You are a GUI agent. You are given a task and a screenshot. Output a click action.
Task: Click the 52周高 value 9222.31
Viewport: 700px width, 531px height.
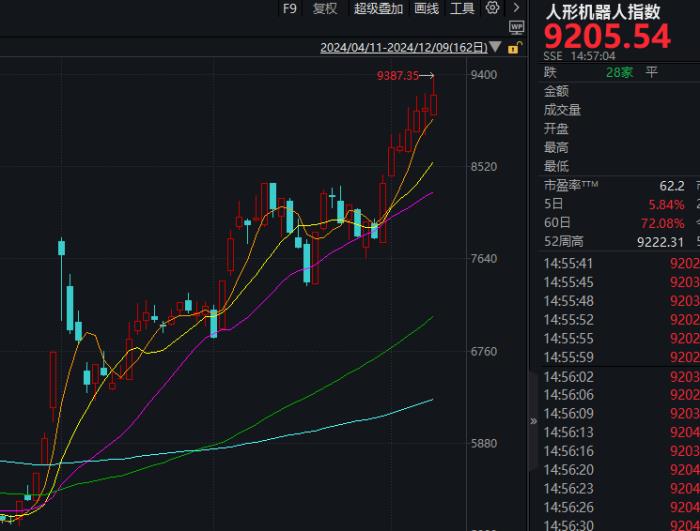[x=660, y=242]
